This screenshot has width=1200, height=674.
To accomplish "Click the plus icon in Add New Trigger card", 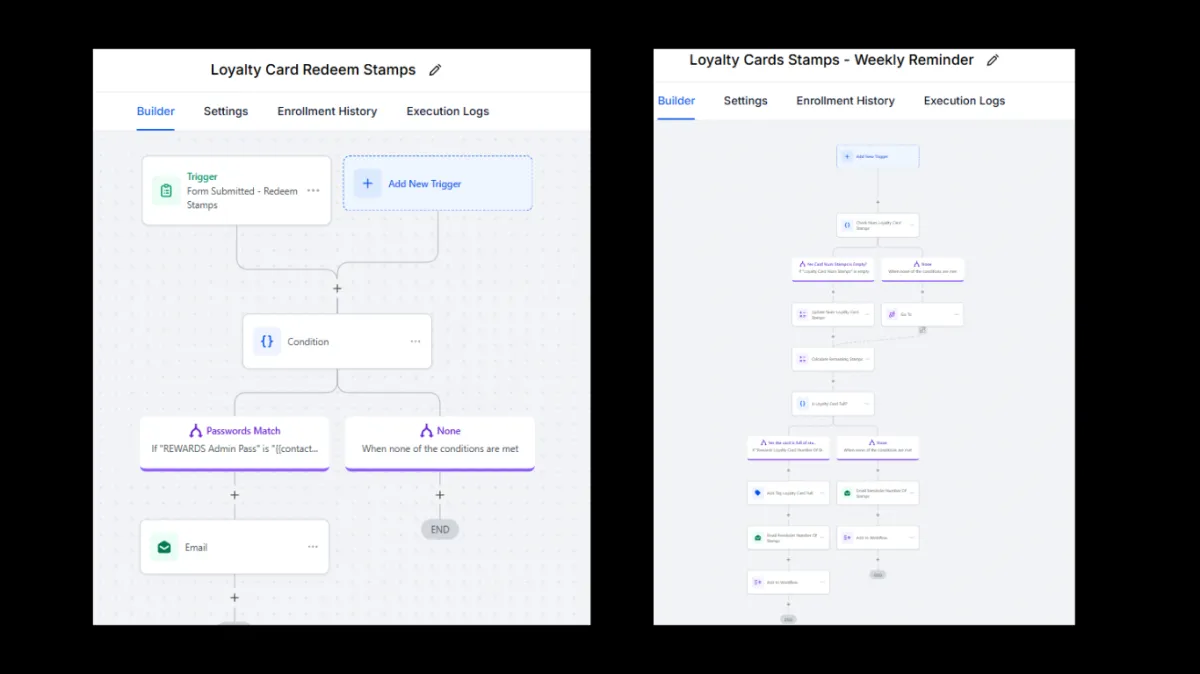I will 367,184.
